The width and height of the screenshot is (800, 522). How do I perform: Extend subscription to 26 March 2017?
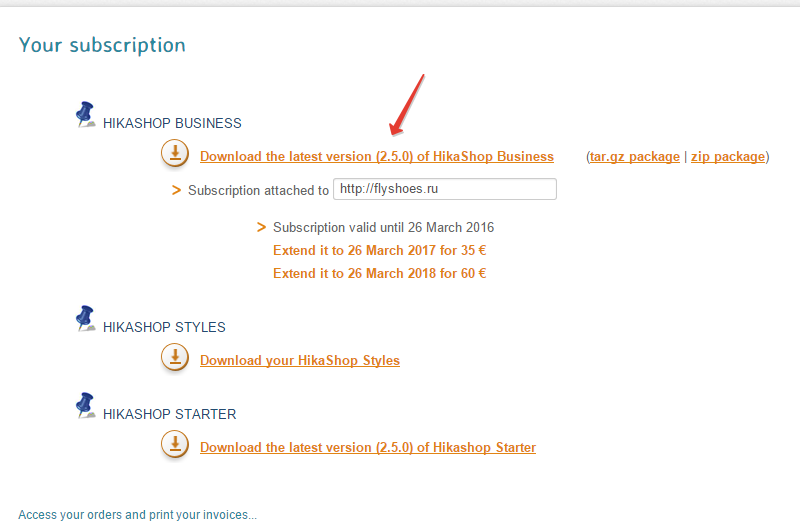point(379,250)
